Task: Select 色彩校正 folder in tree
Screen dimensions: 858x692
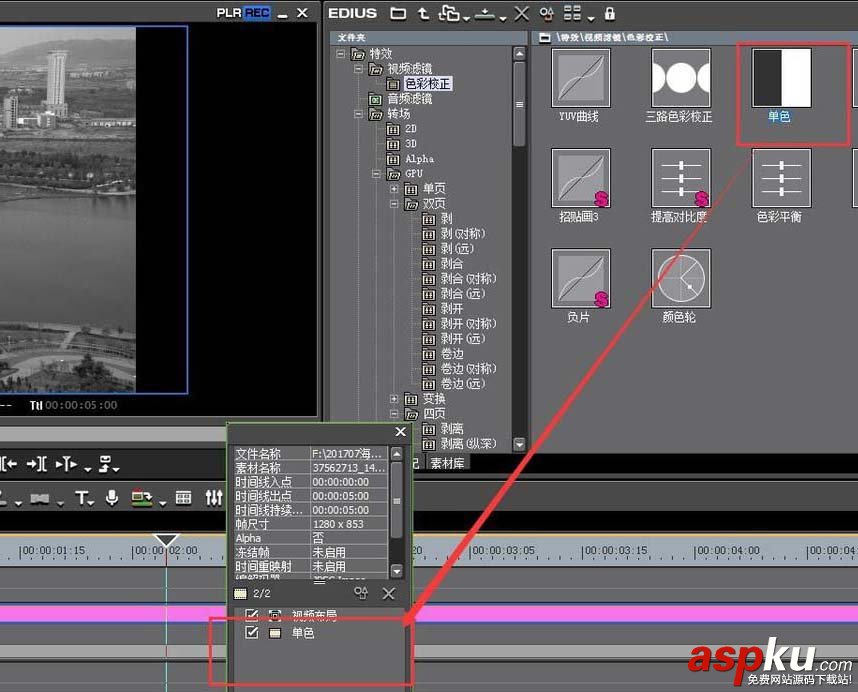Action: (x=428, y=84)
